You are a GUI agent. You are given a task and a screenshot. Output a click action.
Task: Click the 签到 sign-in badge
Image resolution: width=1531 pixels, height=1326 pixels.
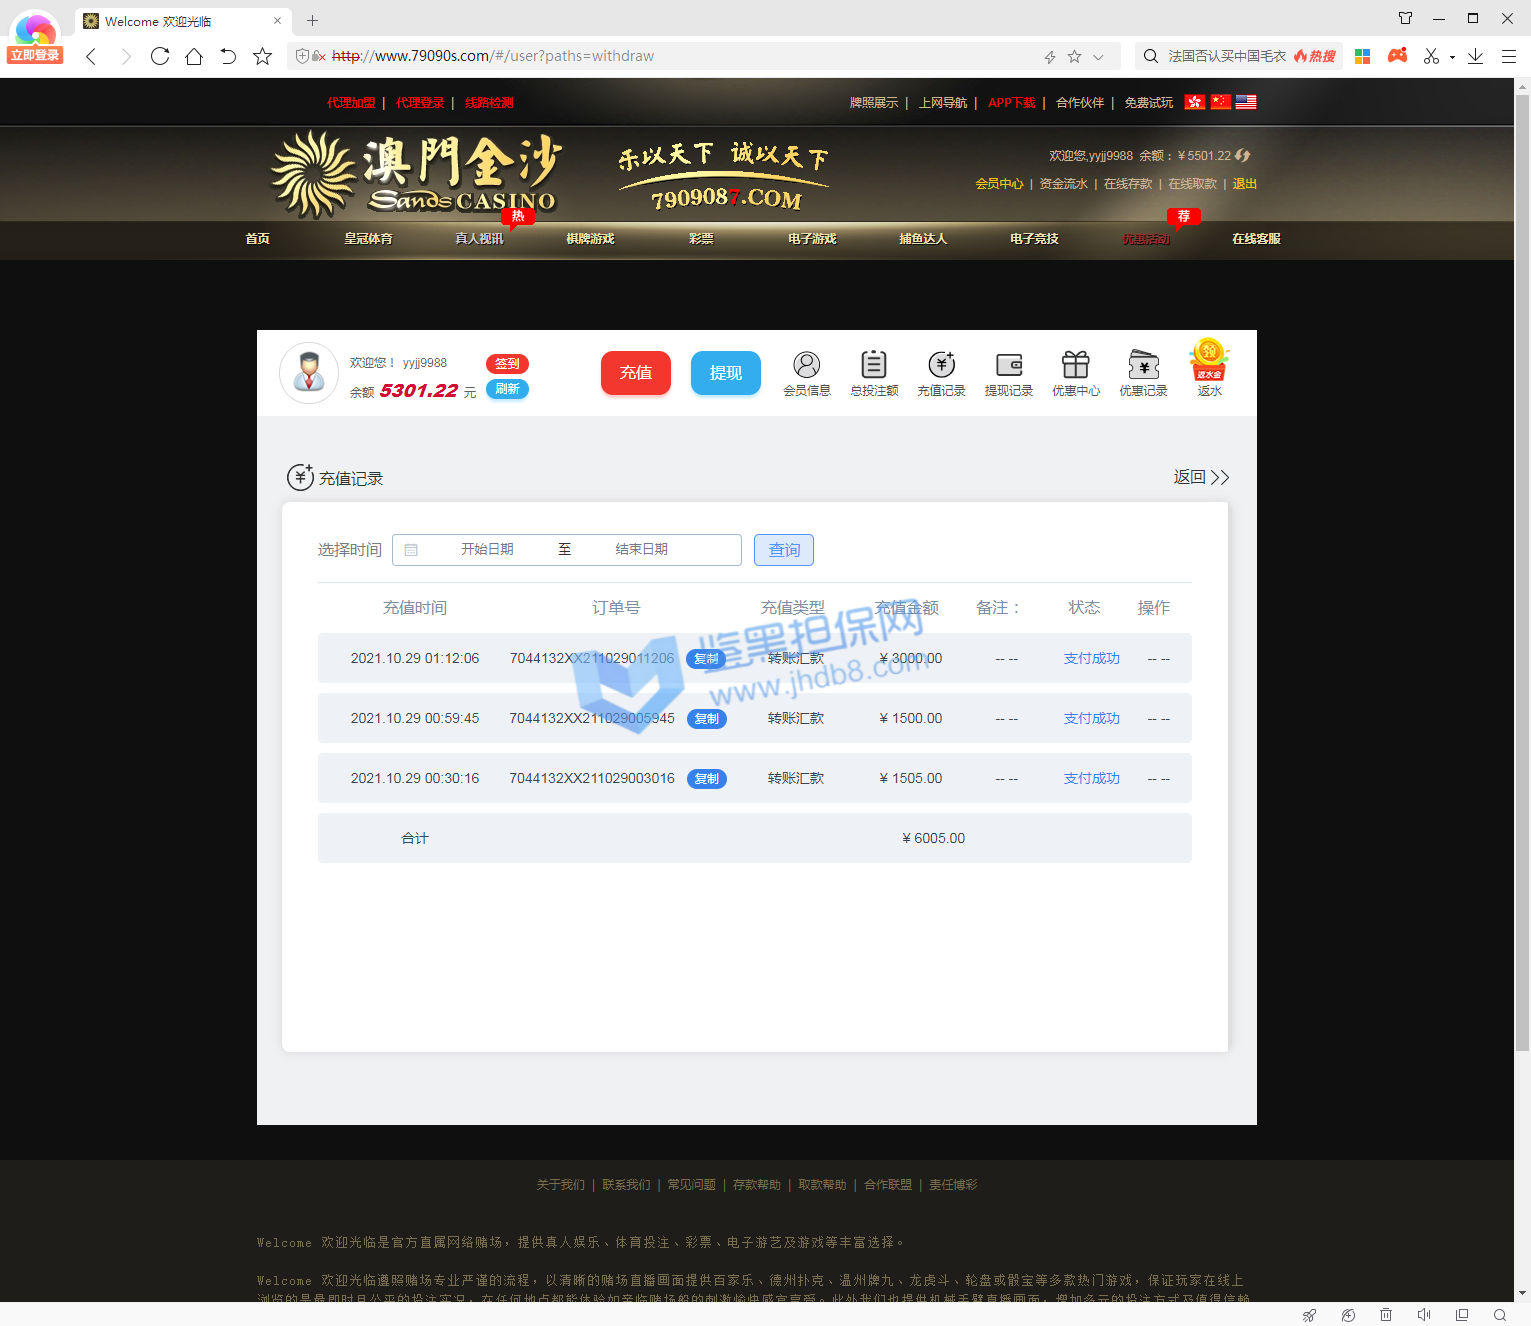pyautogui.click(x=507, y=364)
